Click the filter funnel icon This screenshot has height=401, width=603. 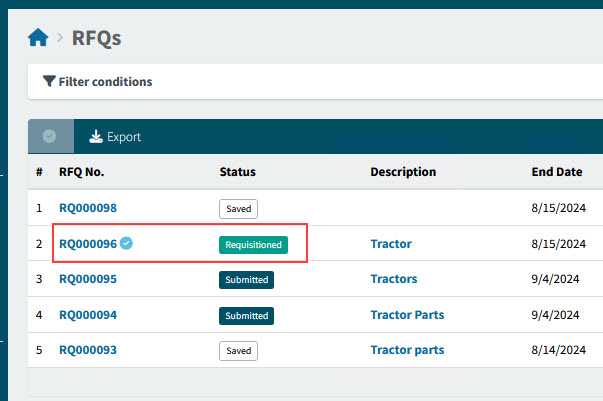49,81
